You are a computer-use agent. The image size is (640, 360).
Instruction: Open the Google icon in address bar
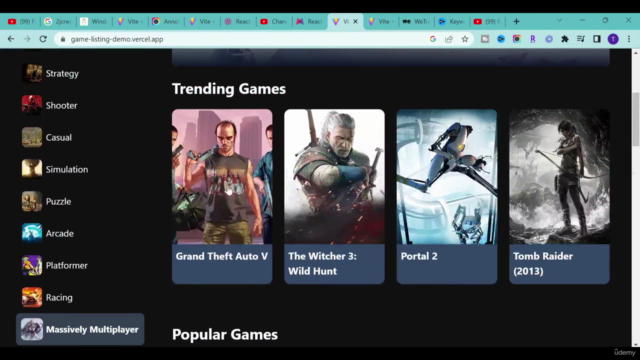click(433, 39)
